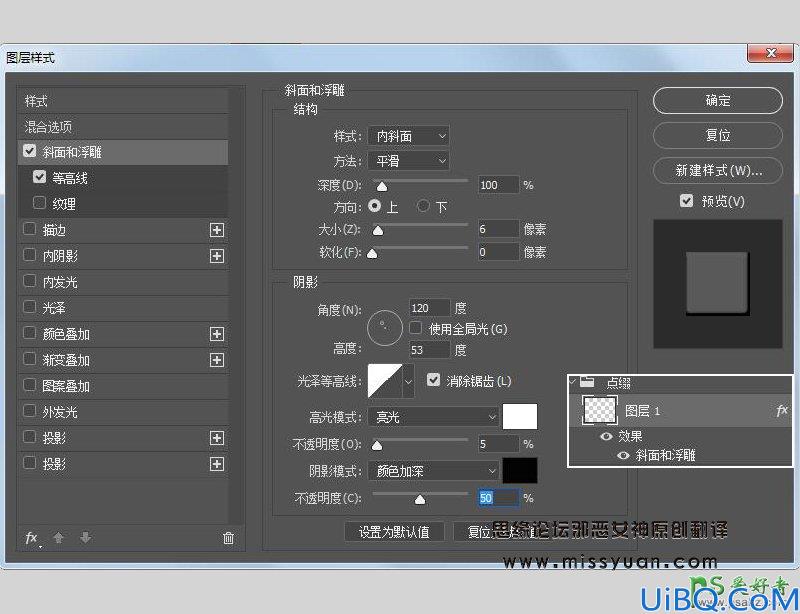Open white highlight color swatch
This screenshot has width=800, height=614.
520,416
